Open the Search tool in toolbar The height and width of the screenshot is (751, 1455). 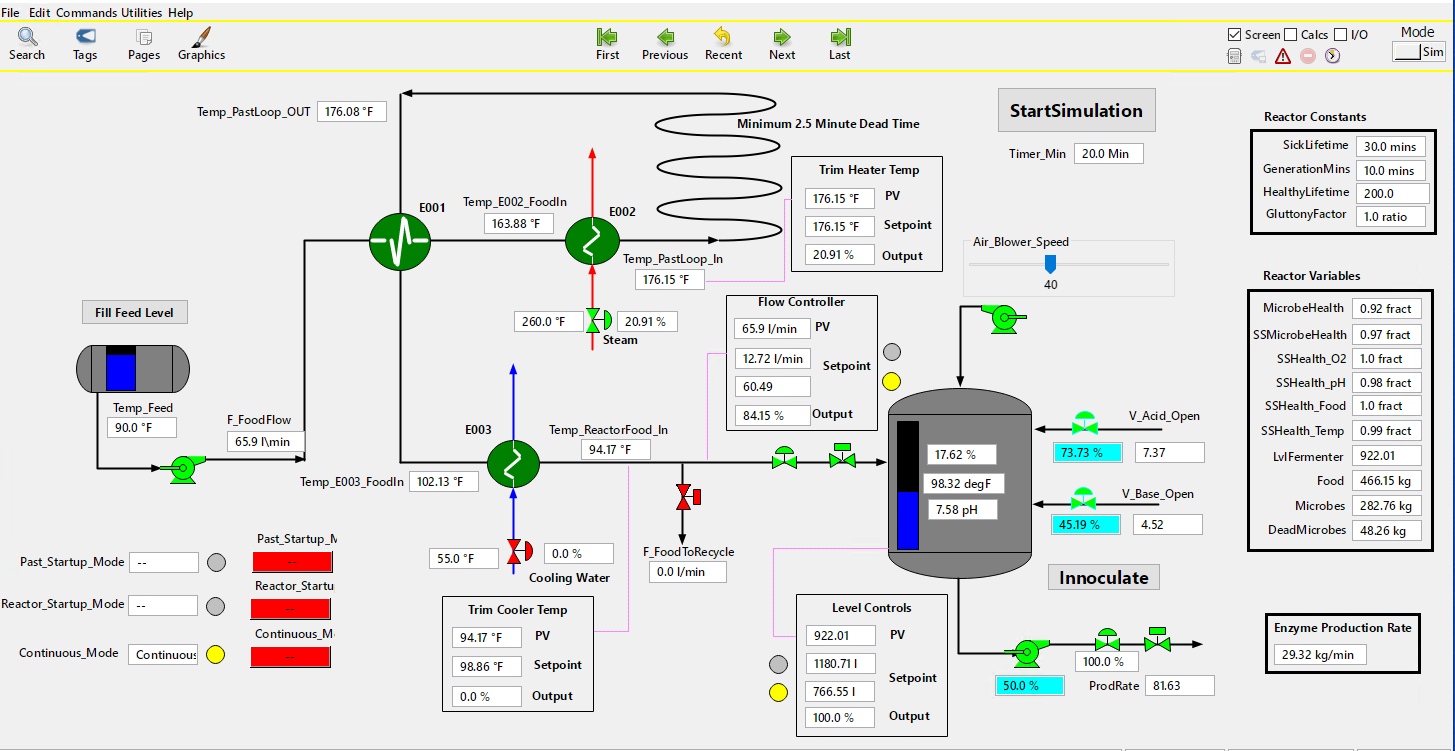click(x=27, y=44)
